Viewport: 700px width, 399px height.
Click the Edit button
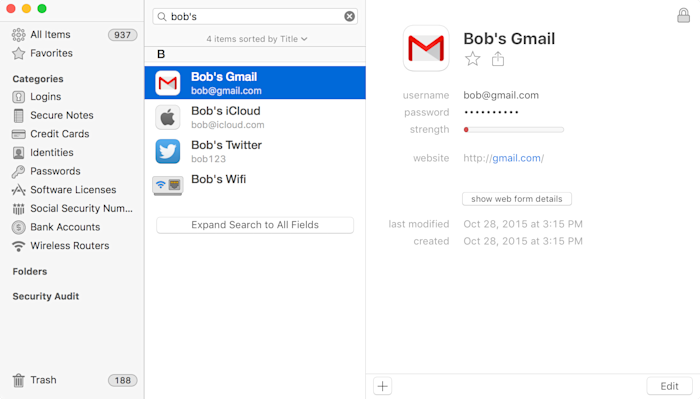click(x=669, y=386)
